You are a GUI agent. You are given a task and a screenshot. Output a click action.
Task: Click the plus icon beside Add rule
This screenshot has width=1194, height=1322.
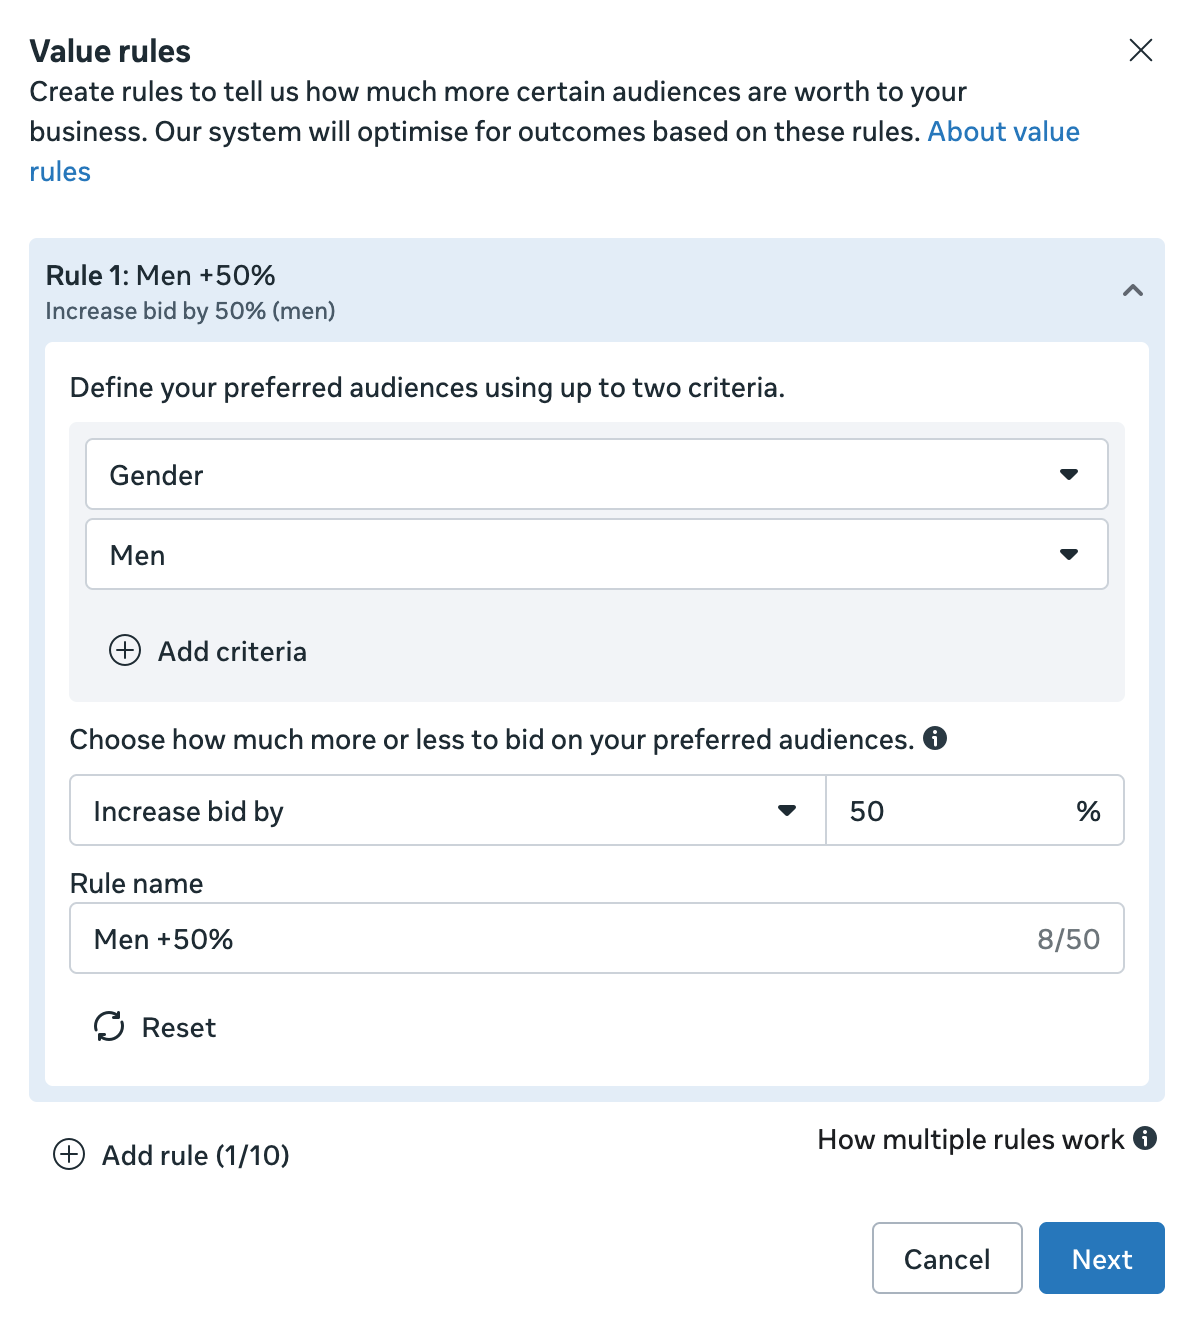tap(69, 1155)
